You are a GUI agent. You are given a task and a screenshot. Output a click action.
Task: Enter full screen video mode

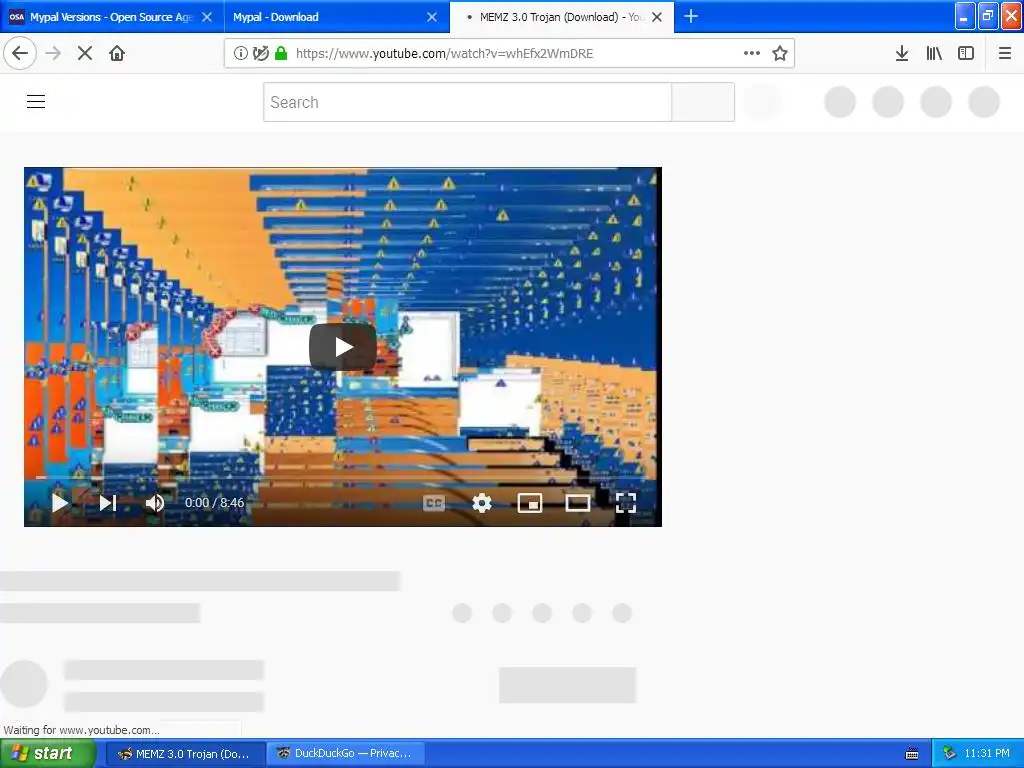(626, 503)
